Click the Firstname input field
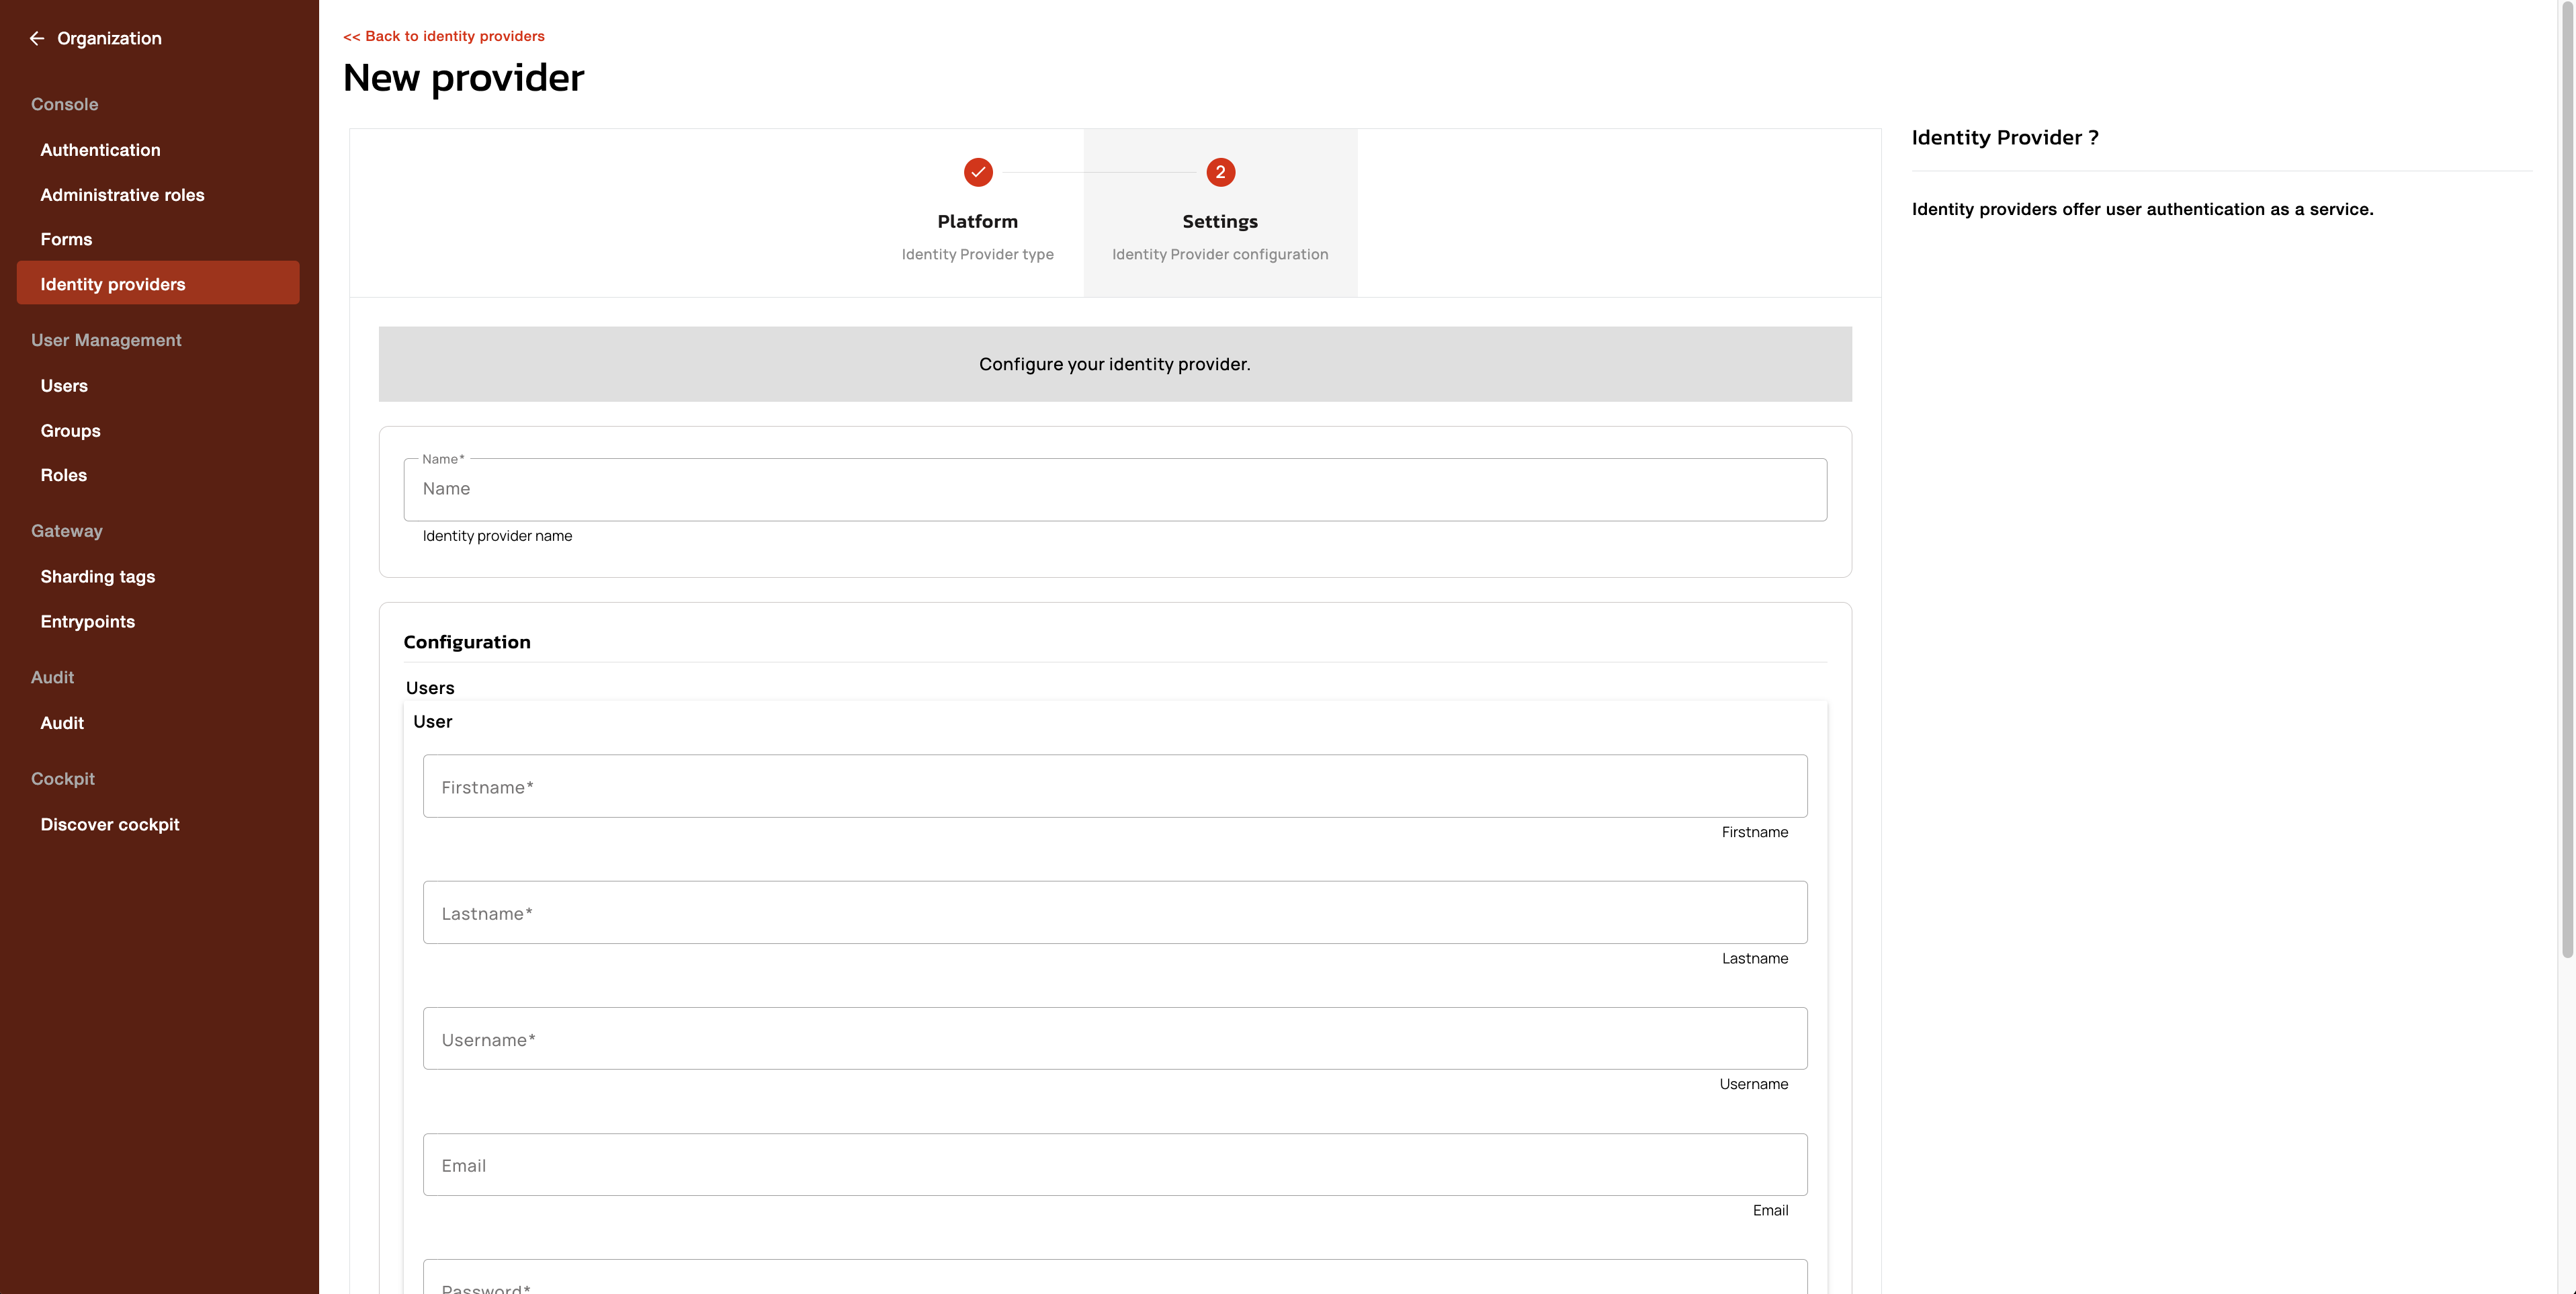 1114,787
